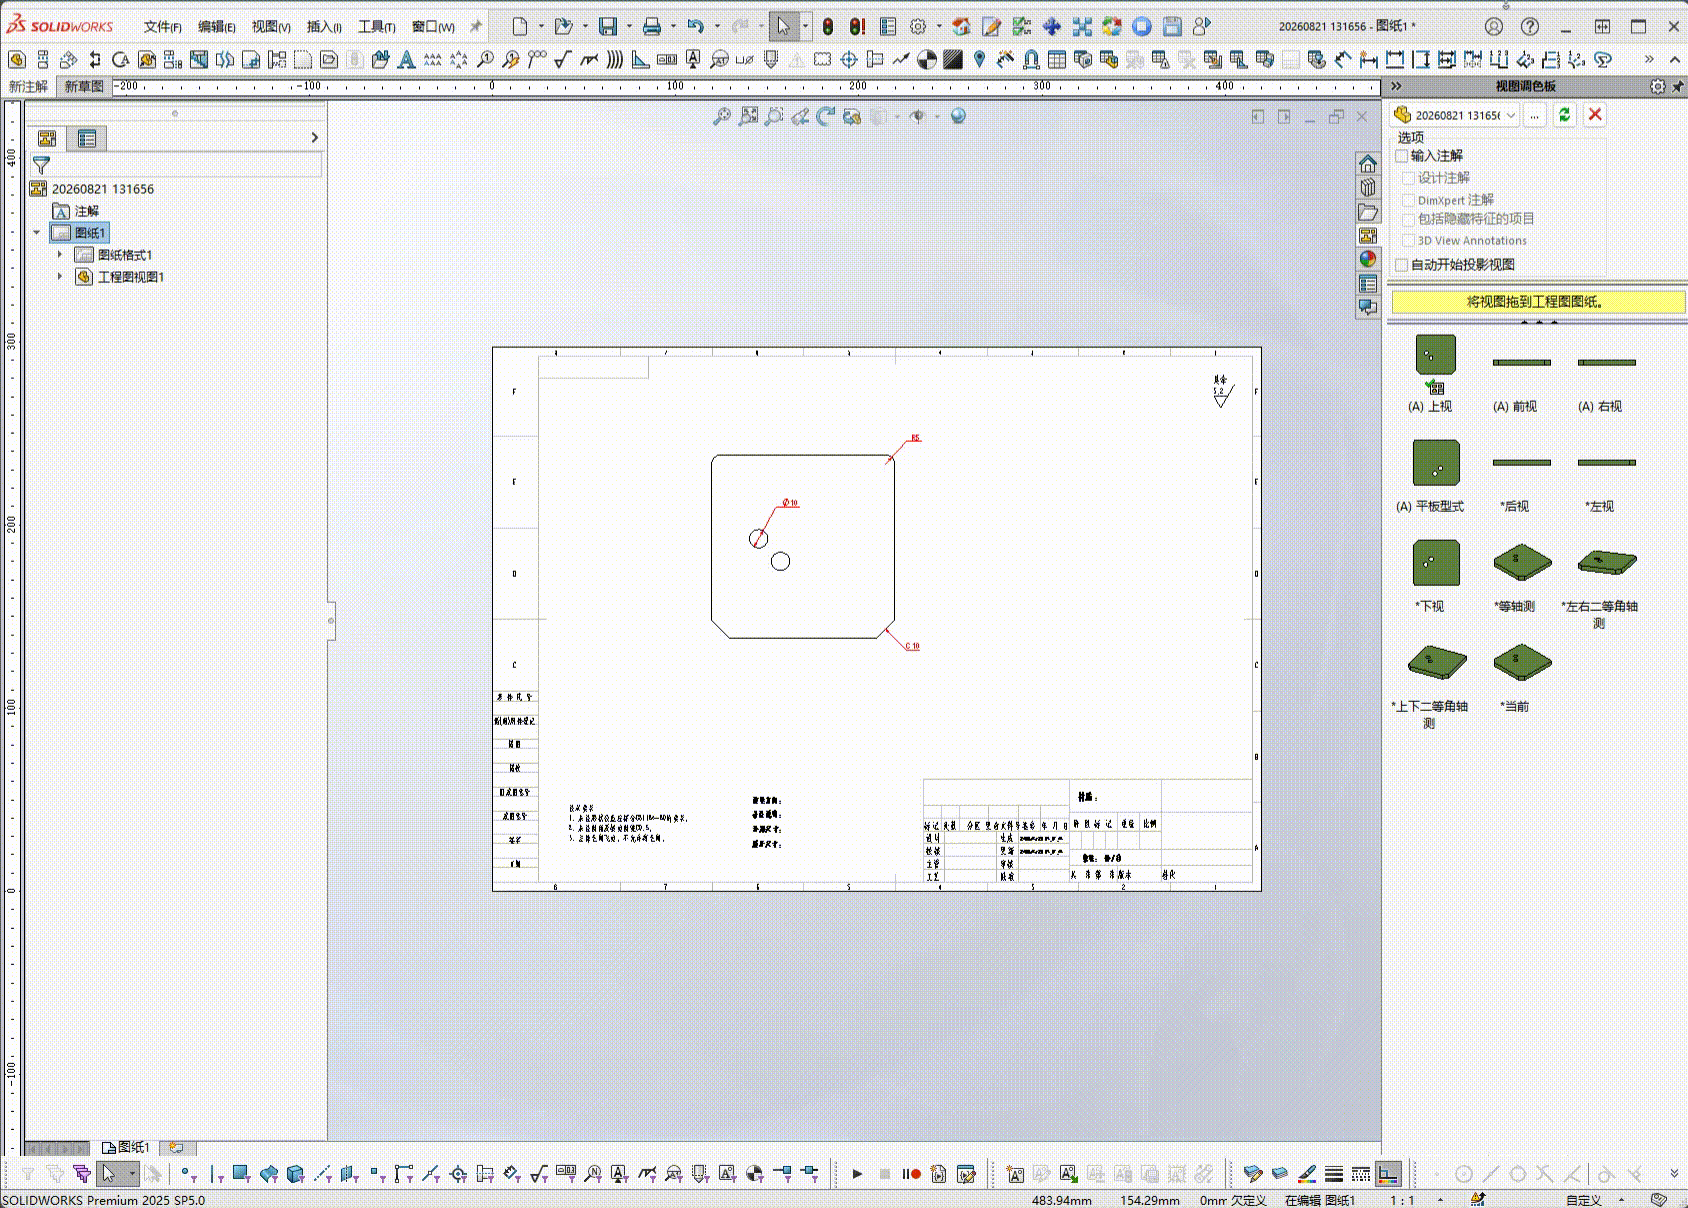The image size is (1688, 1208).
Task: Click the macro Record button
Action: point(912,1174)
